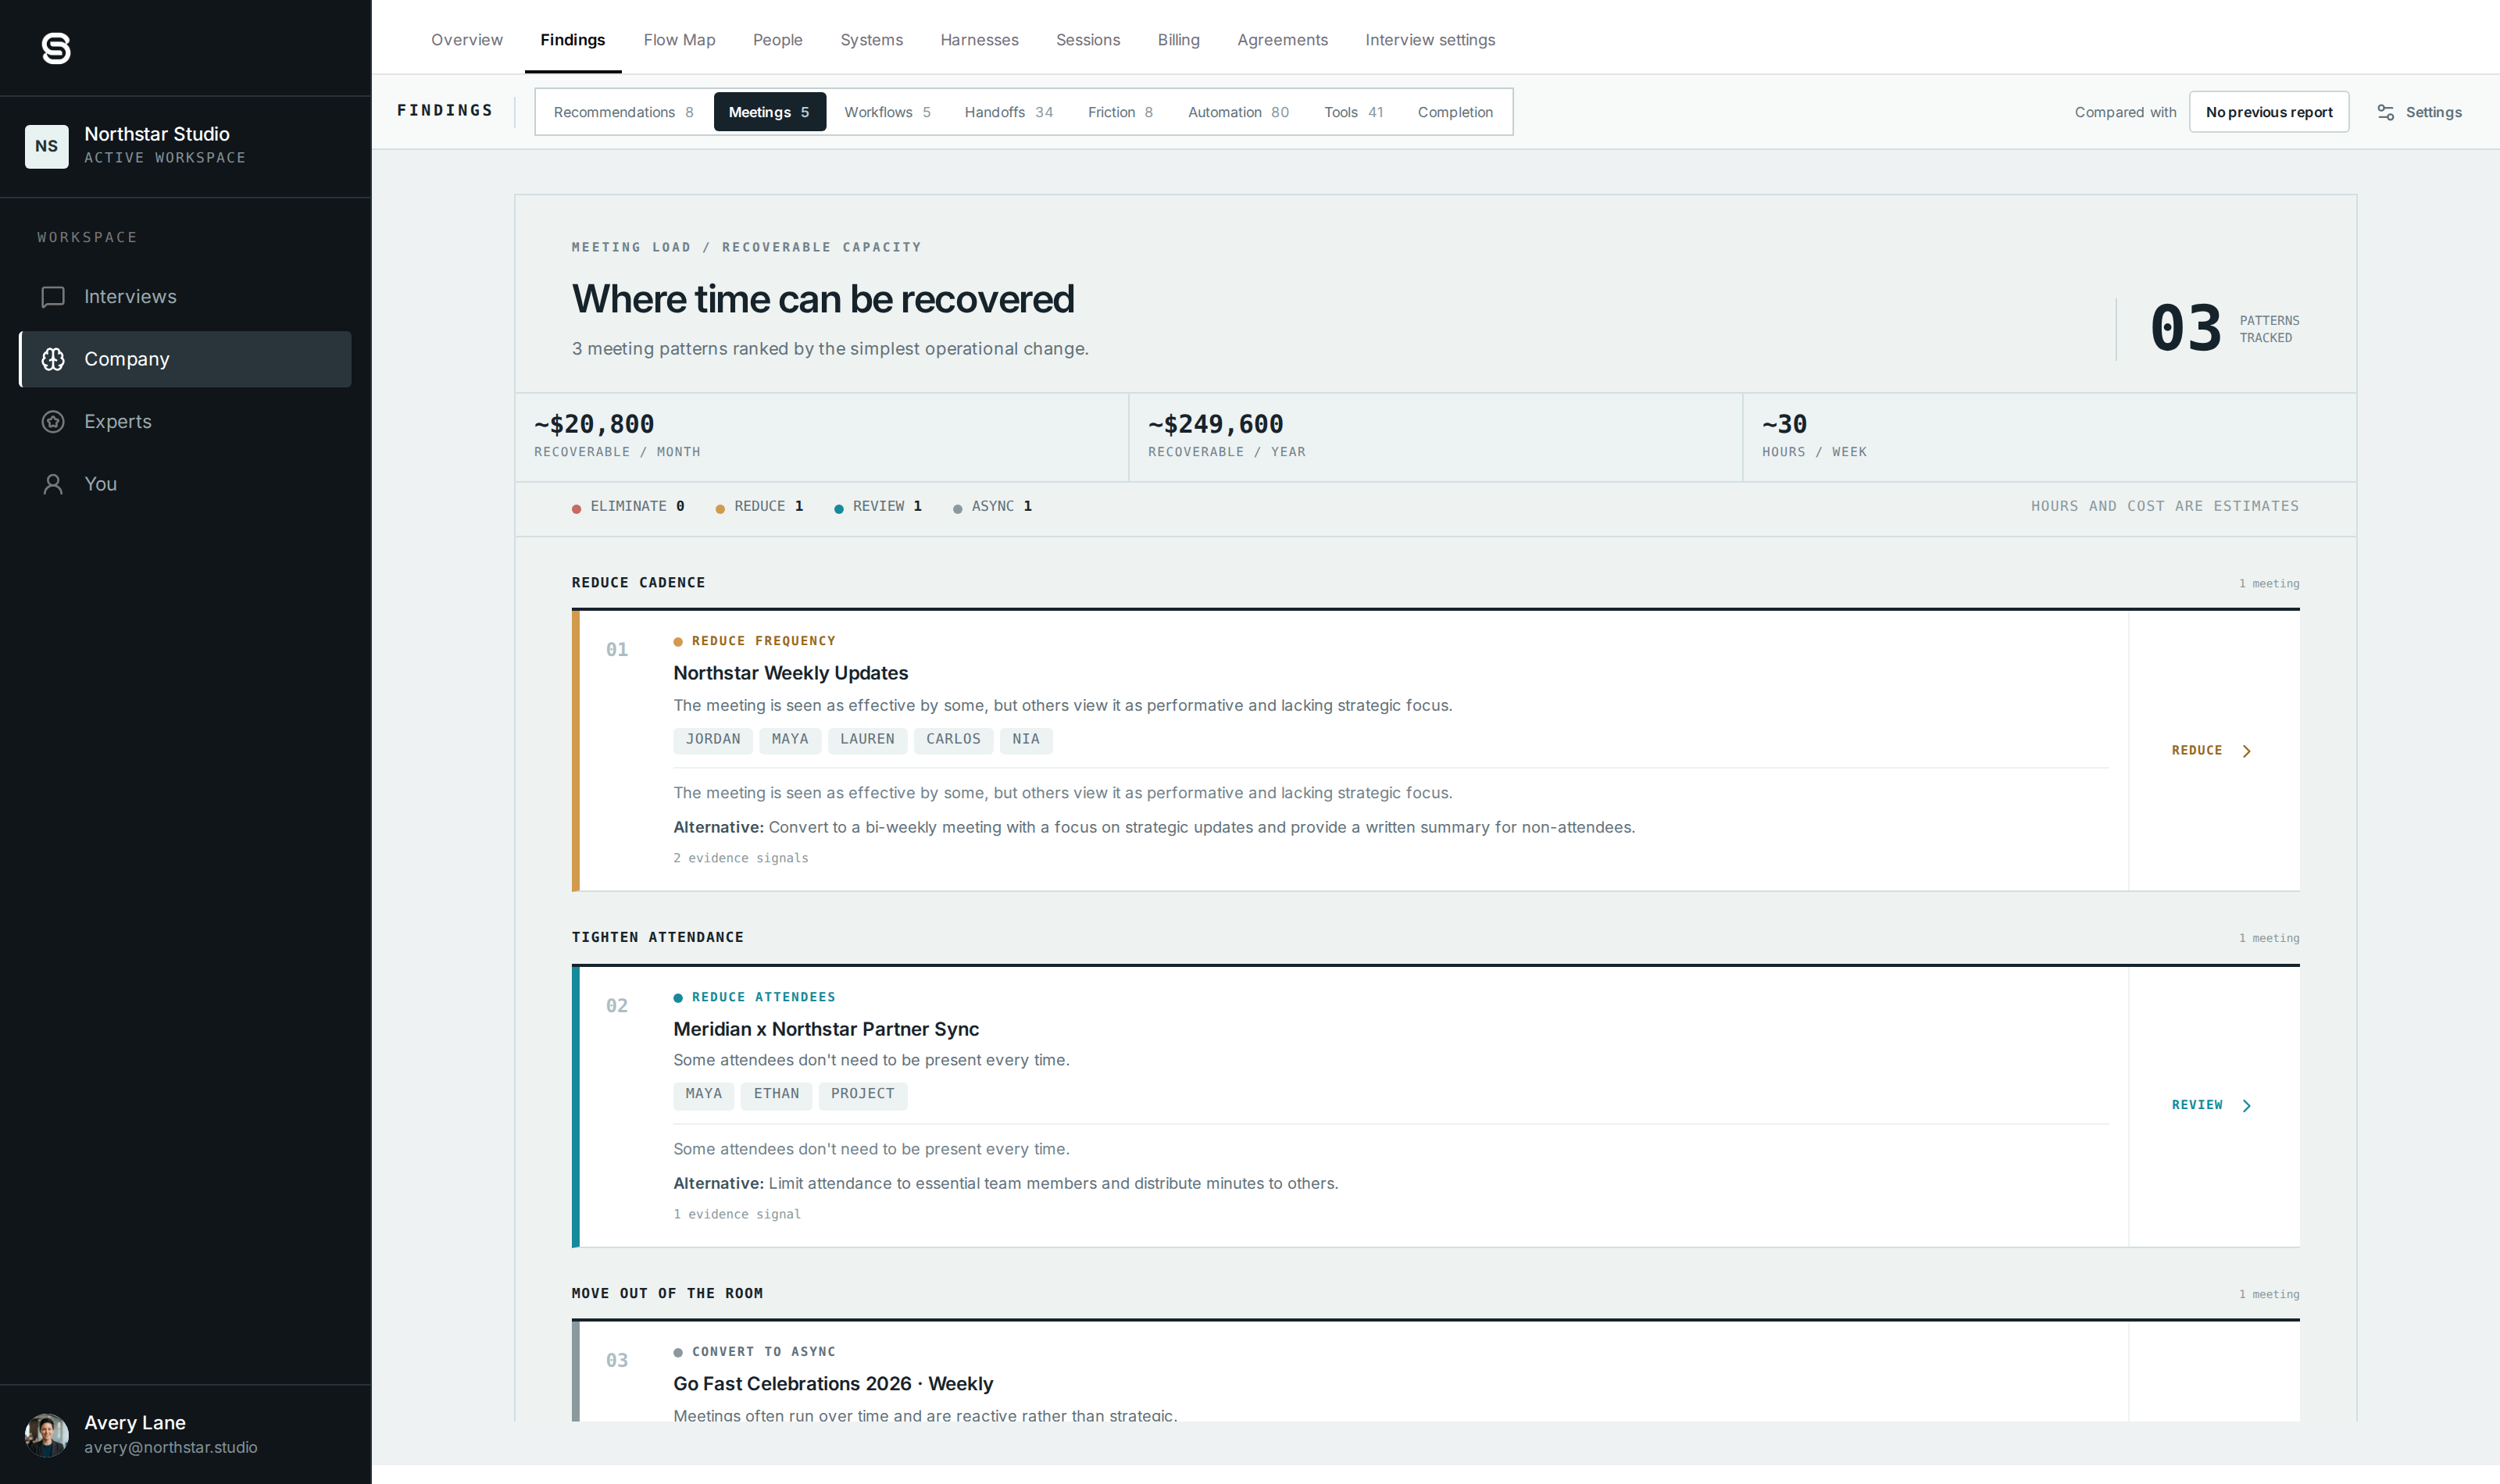
Task: Open the Sessions tab
Action: point(1088,40)
